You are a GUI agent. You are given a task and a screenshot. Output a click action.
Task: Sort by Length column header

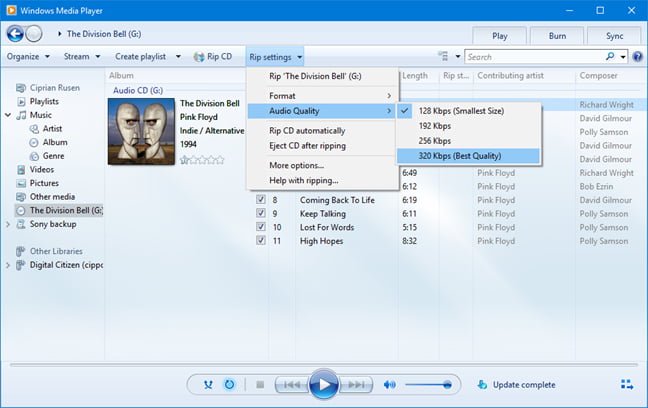(x=415, y=76)
